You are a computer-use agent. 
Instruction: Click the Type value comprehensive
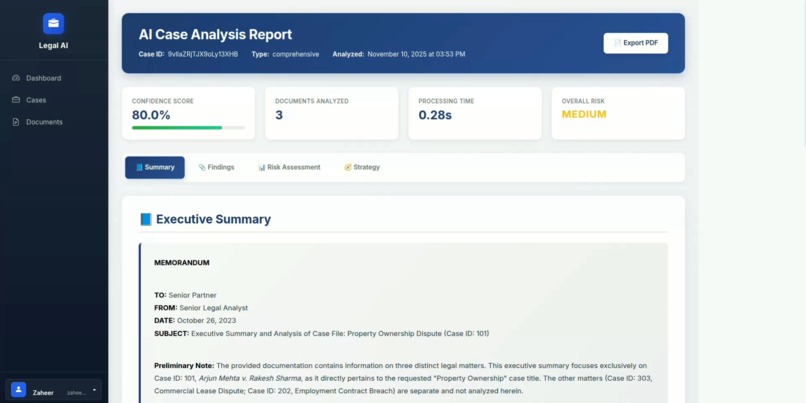tap(296, 54)
